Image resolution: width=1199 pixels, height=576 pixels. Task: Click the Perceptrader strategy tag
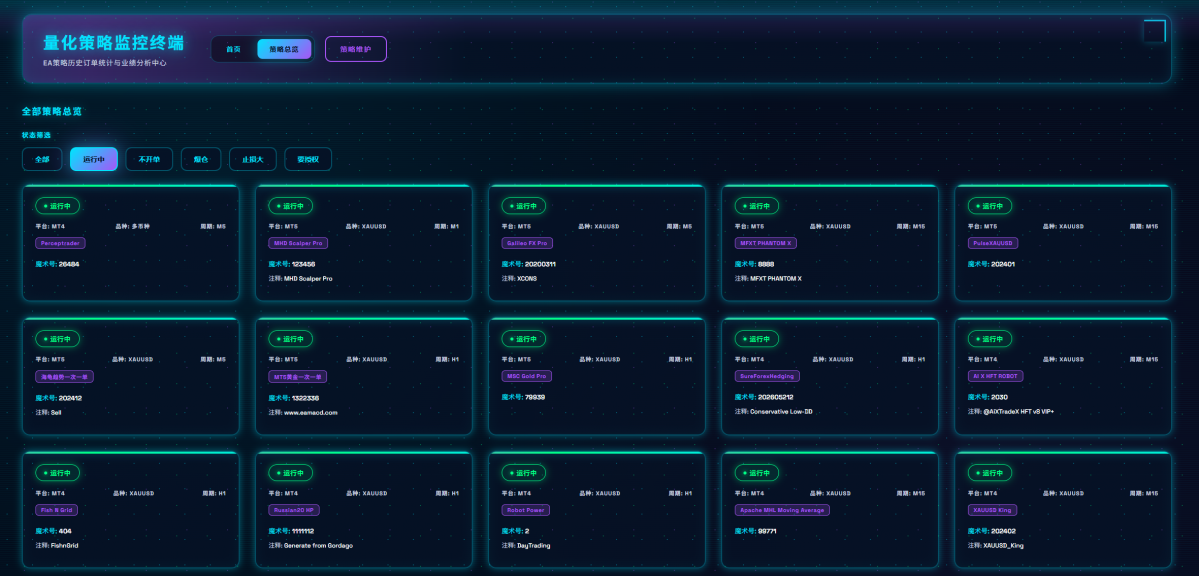60,243
